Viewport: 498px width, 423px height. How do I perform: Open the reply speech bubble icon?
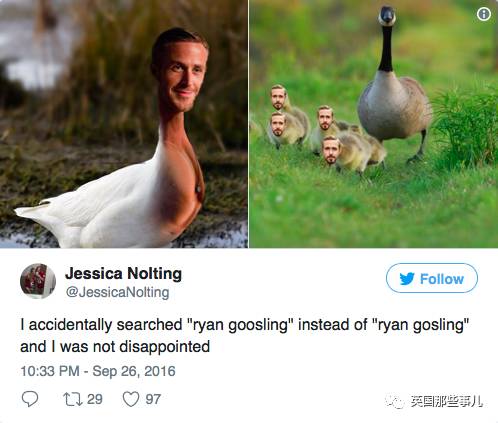click(x=30, y=399)
